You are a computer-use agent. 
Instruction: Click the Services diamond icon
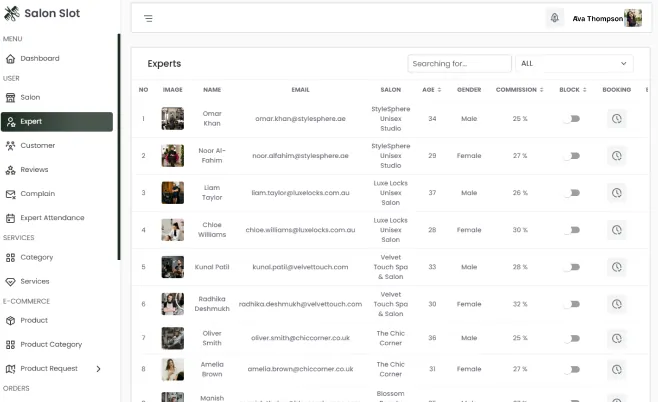(10, 282)
